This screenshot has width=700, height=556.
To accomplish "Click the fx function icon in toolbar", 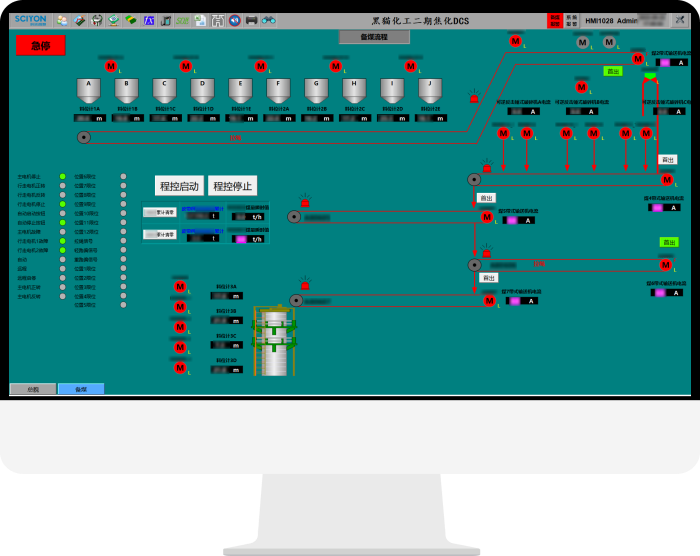I will [x=149, y=20].
